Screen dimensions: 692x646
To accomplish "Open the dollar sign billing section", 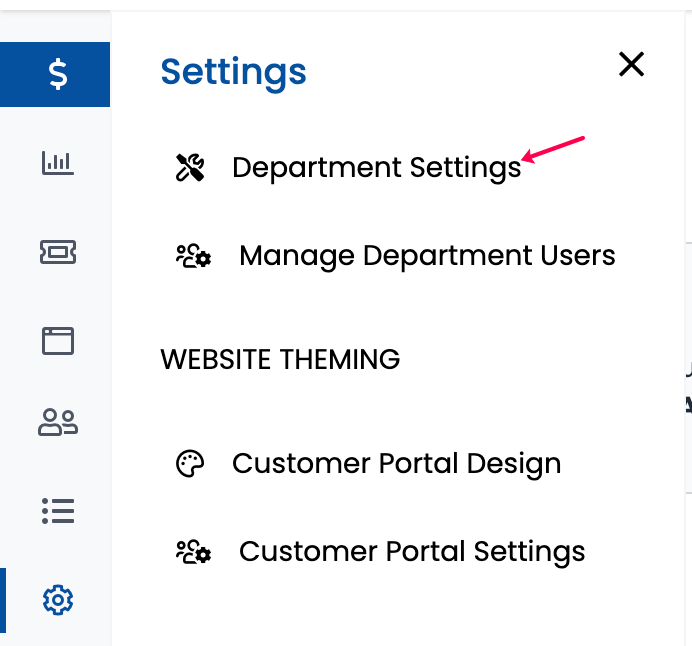I will click(x=55, y=74).
